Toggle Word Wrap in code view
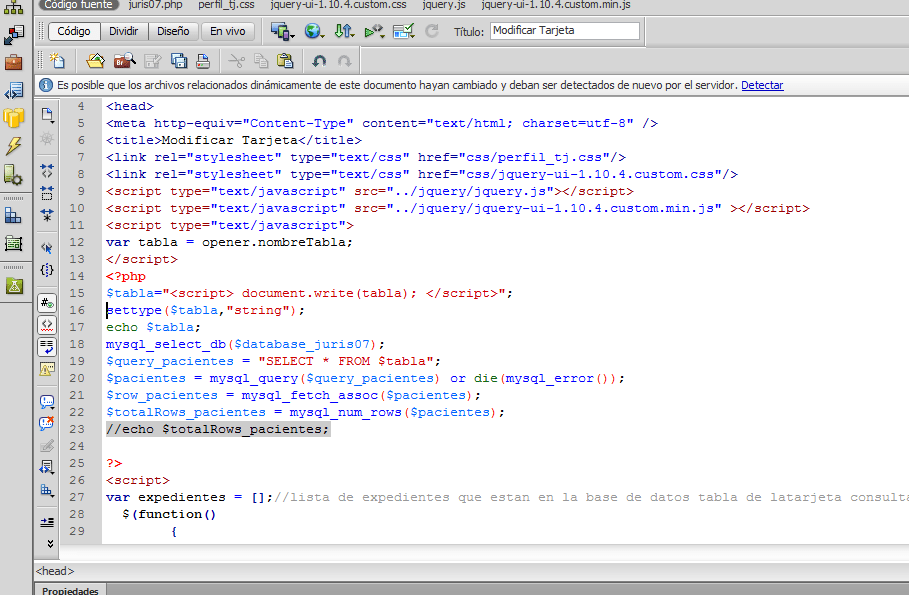Viewport: 909px width, 595px height. pos(47,347)
